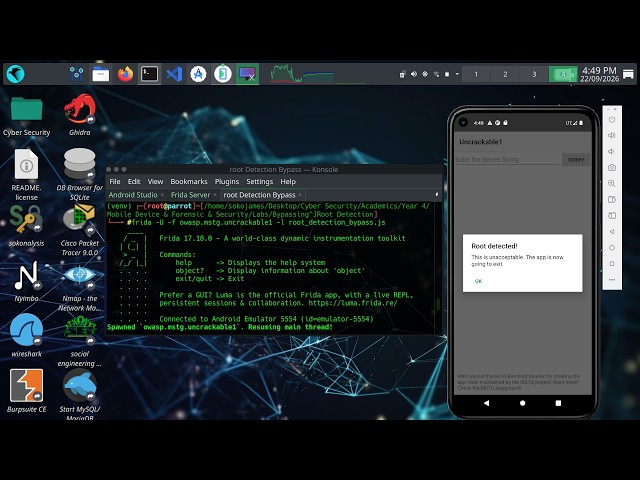Tap the Android recents square button
Image resolution: width=640 pixels, height=480 pixels.
click(x=558, y=403)
